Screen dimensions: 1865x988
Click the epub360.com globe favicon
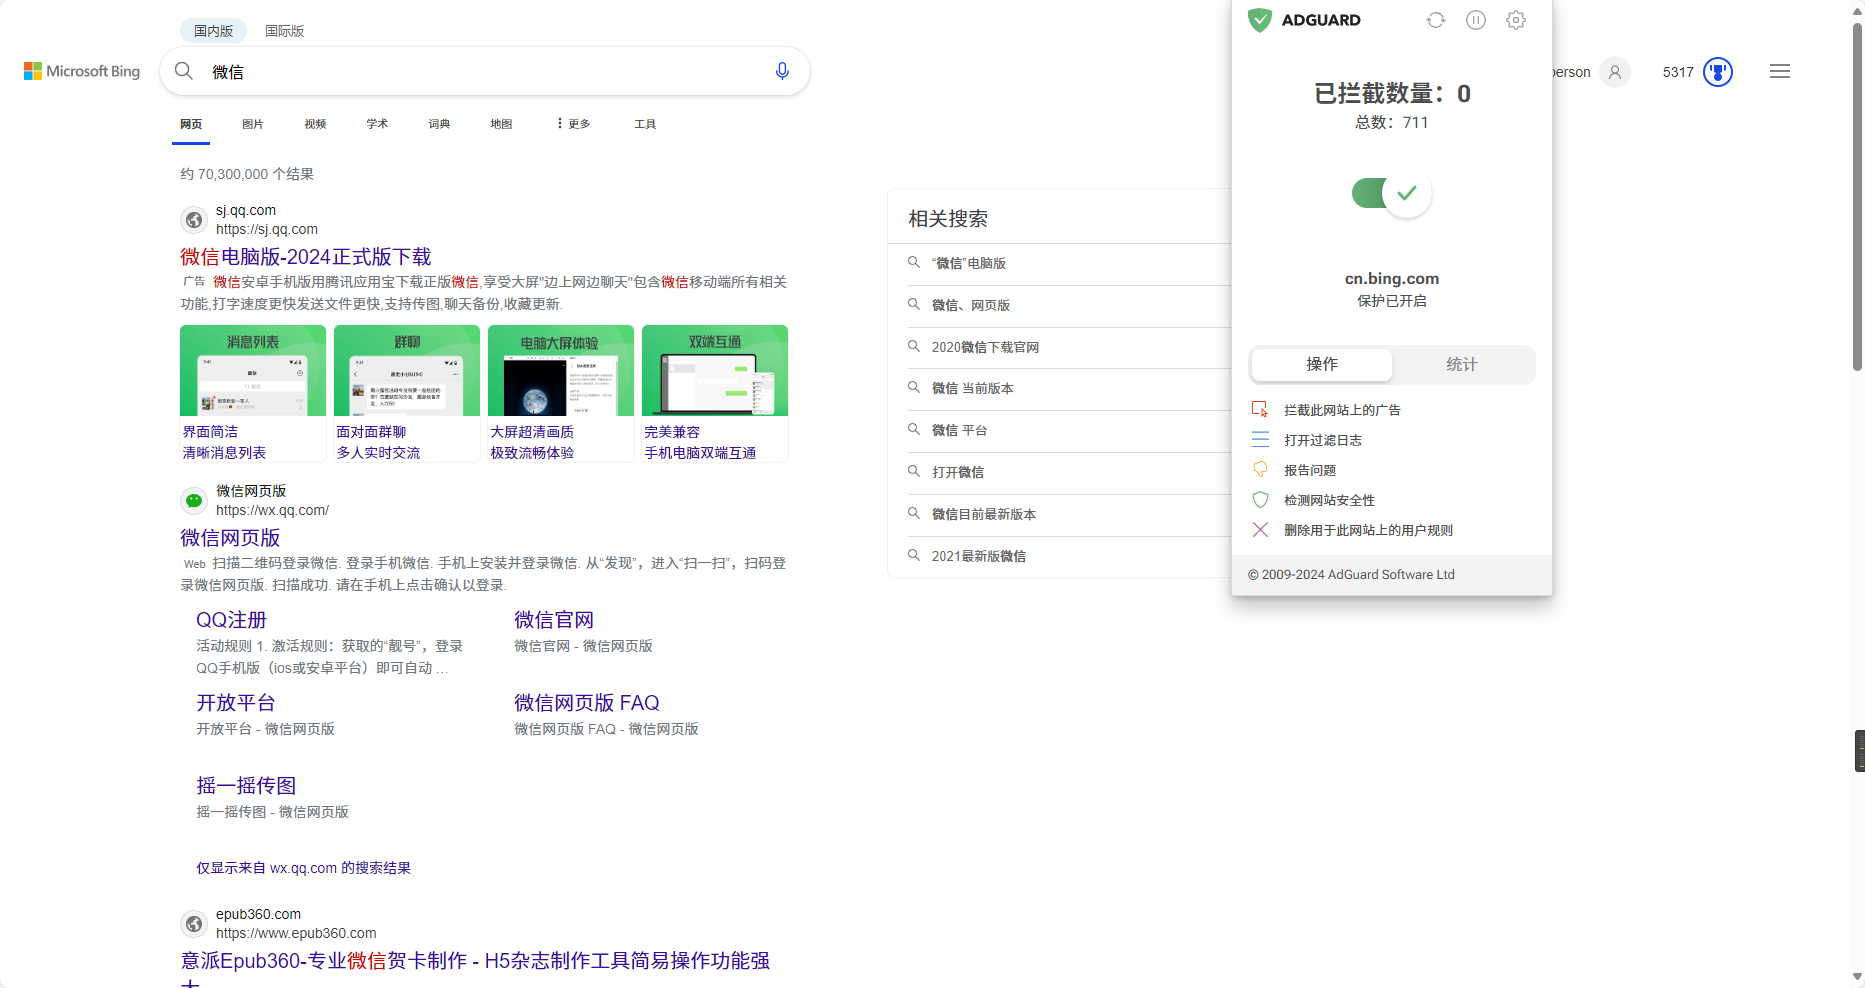[194, 924]
